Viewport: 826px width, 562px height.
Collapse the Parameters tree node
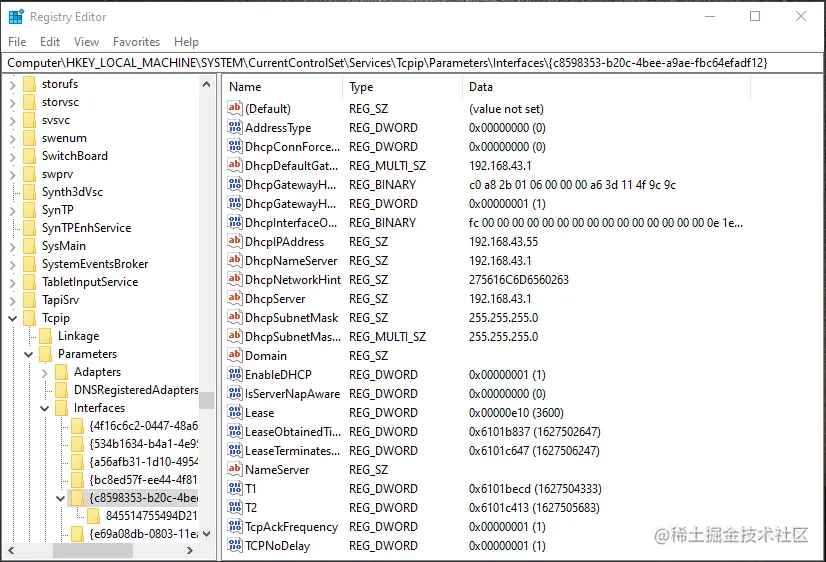[29, 354]
